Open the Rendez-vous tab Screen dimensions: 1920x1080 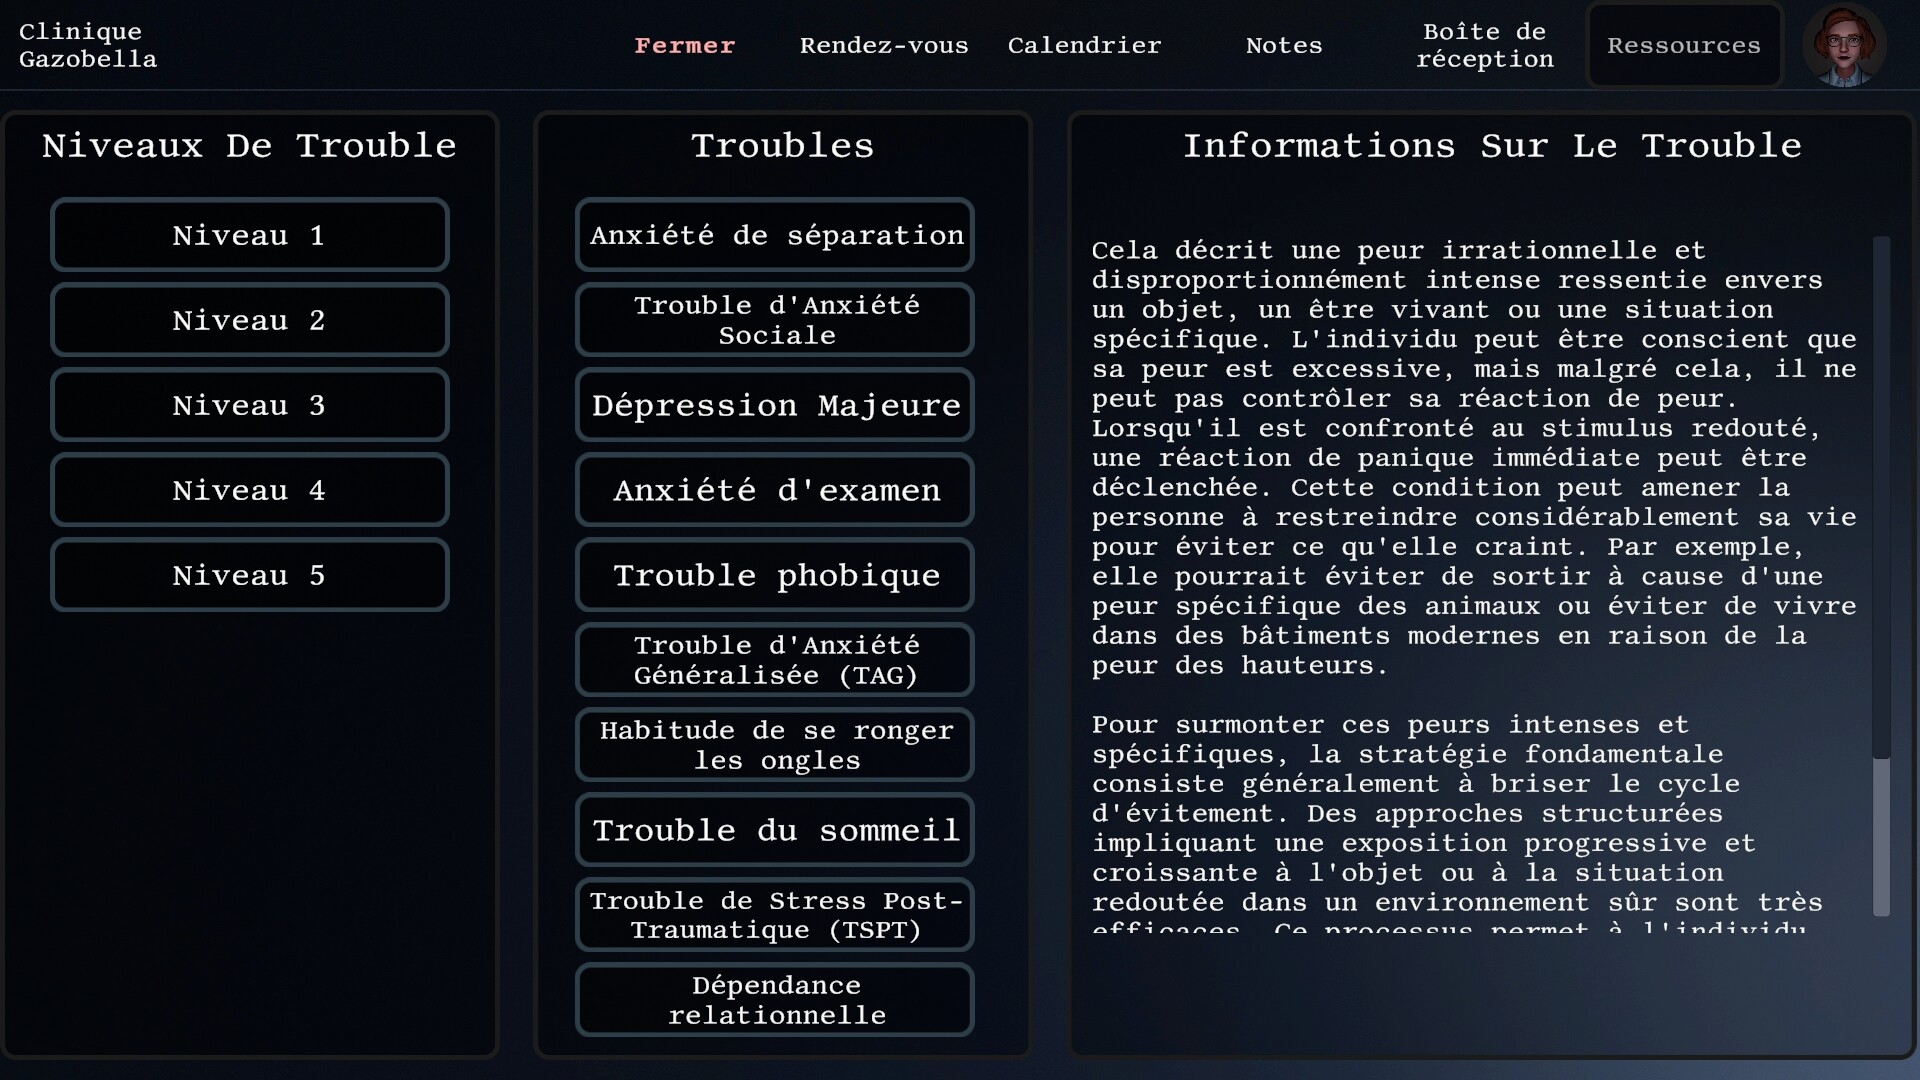[883, 46]
